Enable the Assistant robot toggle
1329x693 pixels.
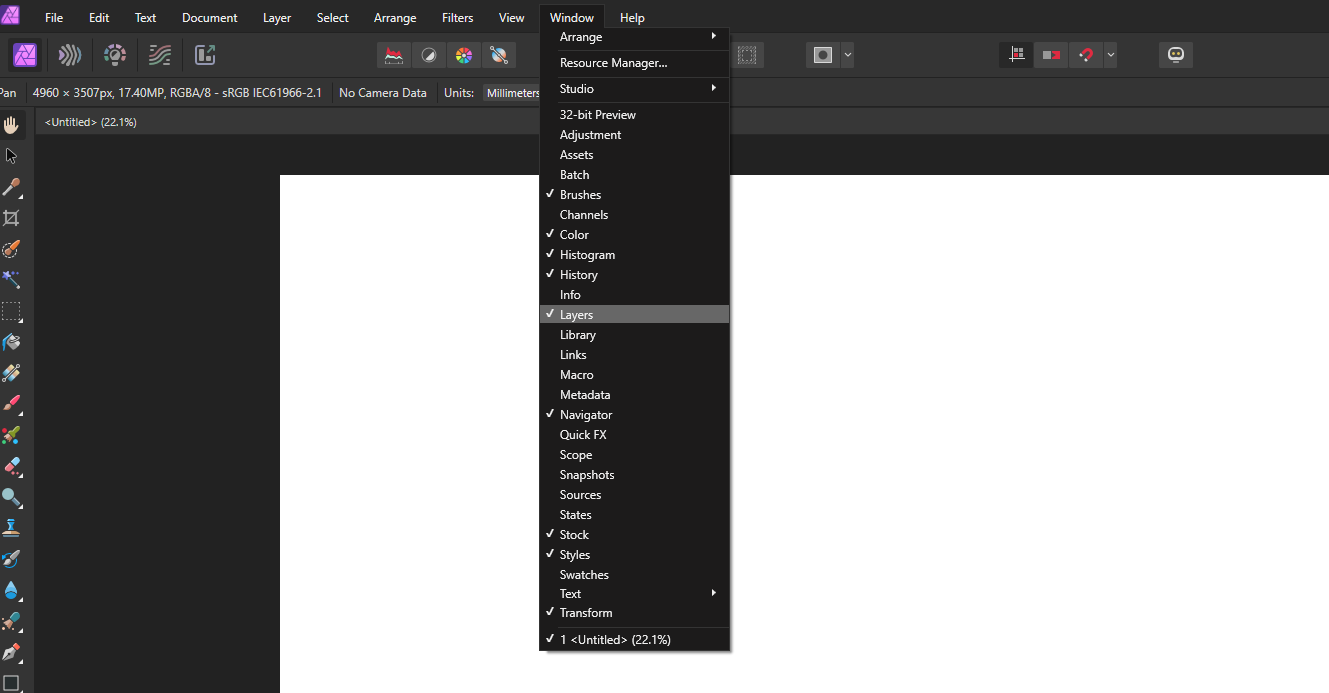point(1175,55)
